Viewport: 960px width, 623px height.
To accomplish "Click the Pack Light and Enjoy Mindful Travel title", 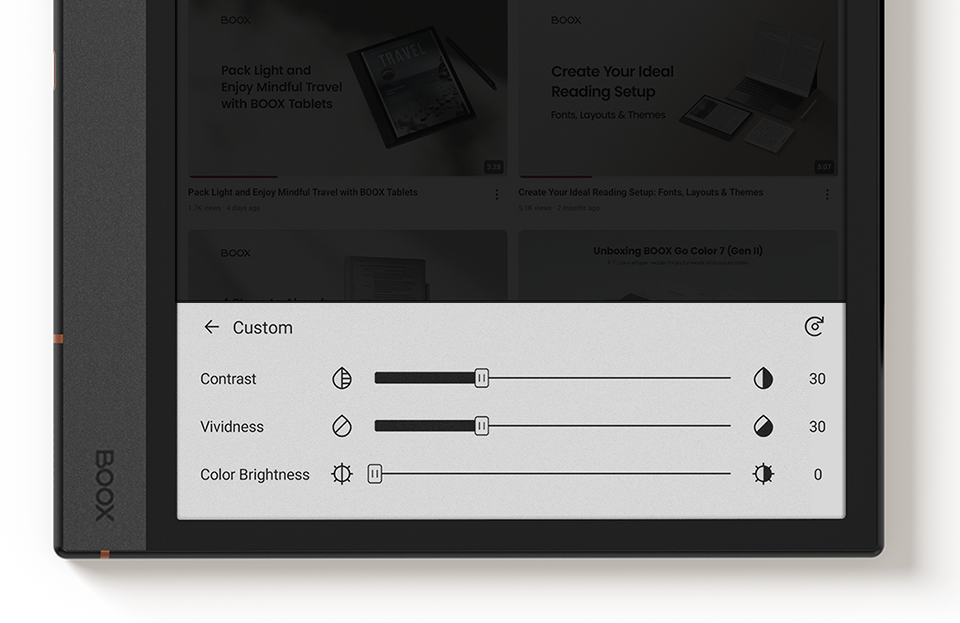I will [303, 192].
